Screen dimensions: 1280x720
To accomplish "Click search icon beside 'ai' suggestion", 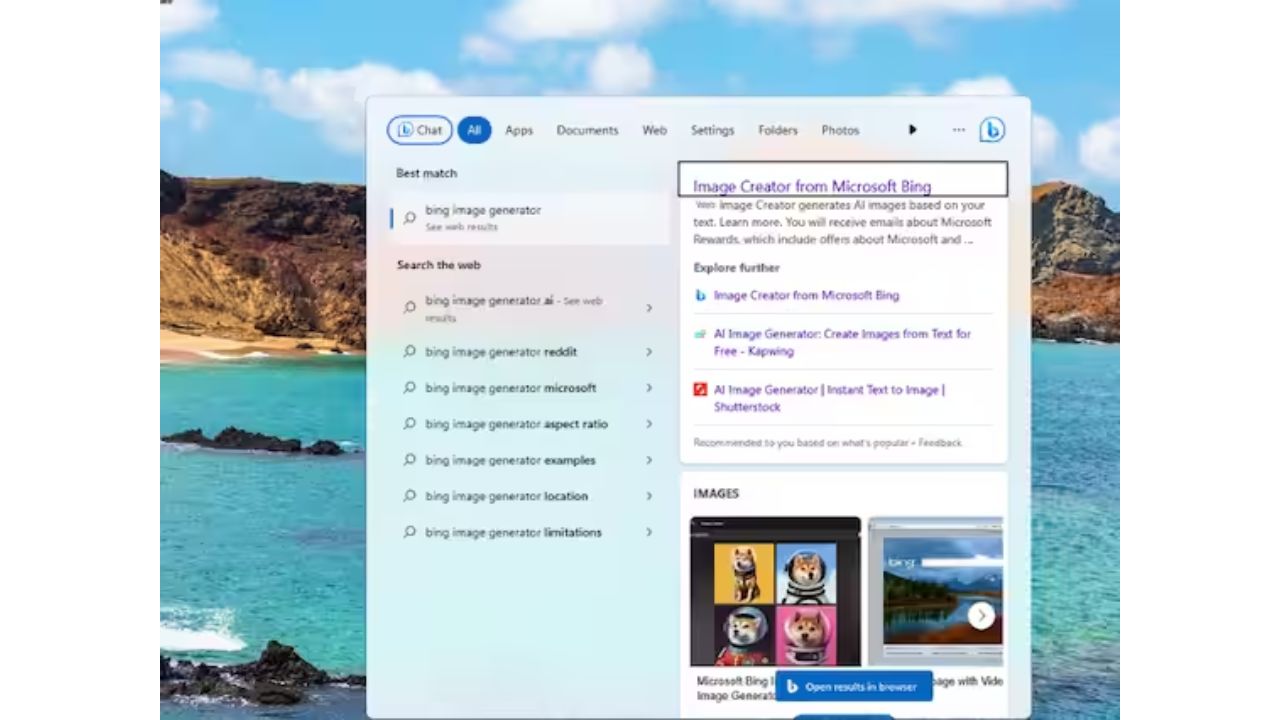I will (x=409, y=308).
